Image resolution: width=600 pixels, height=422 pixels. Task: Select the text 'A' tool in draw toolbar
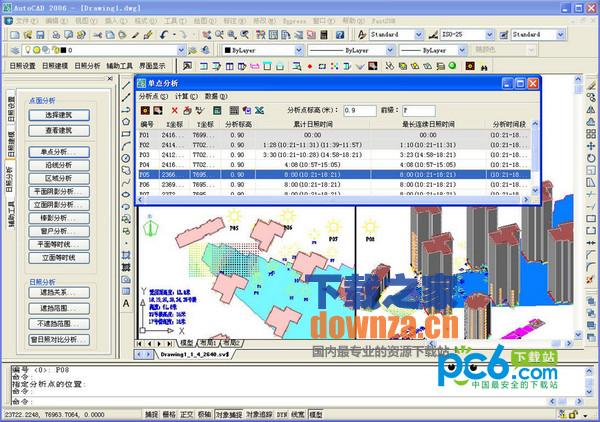pyautogui.click(x=127, y=302)
